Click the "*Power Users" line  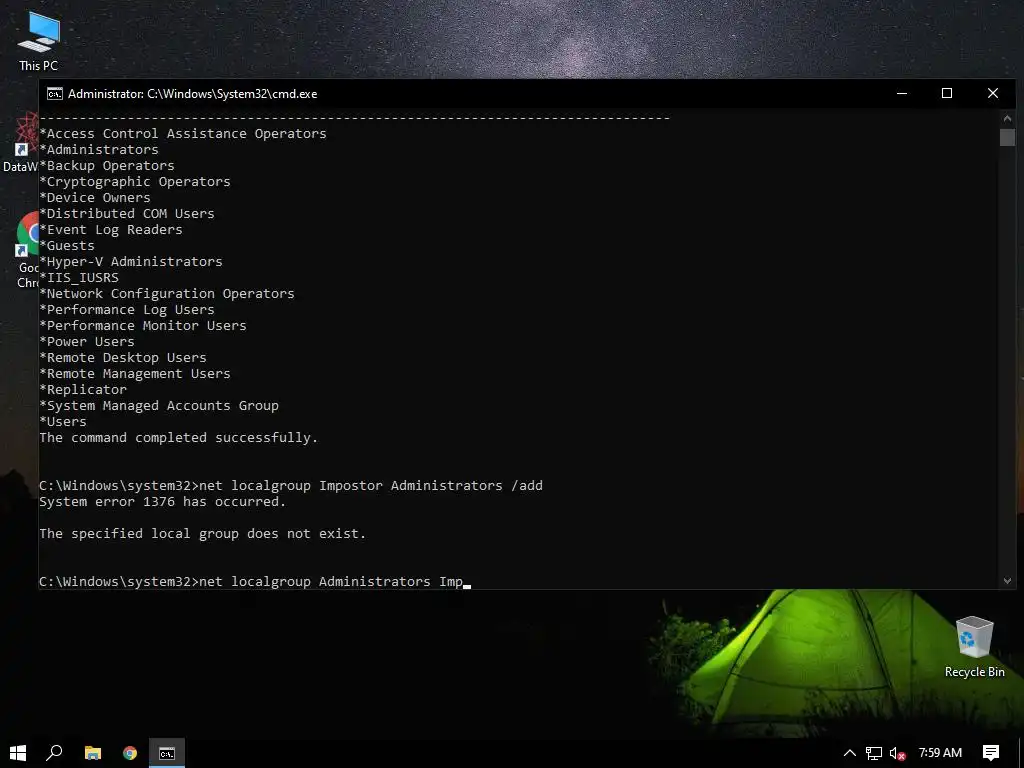(x=87, y=342)
